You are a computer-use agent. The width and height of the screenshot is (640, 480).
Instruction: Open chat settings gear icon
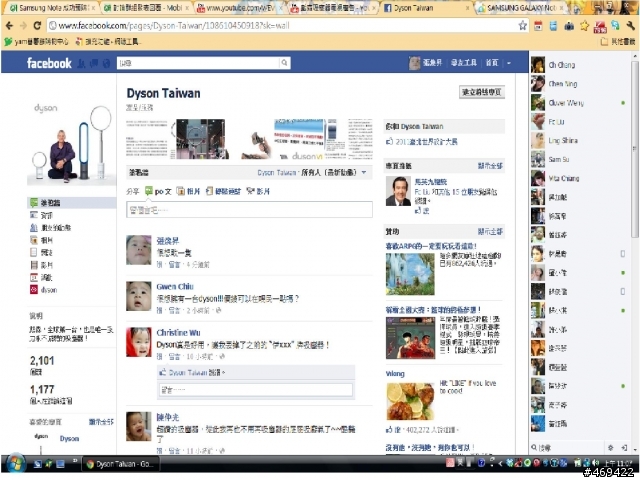coord(610,448)
